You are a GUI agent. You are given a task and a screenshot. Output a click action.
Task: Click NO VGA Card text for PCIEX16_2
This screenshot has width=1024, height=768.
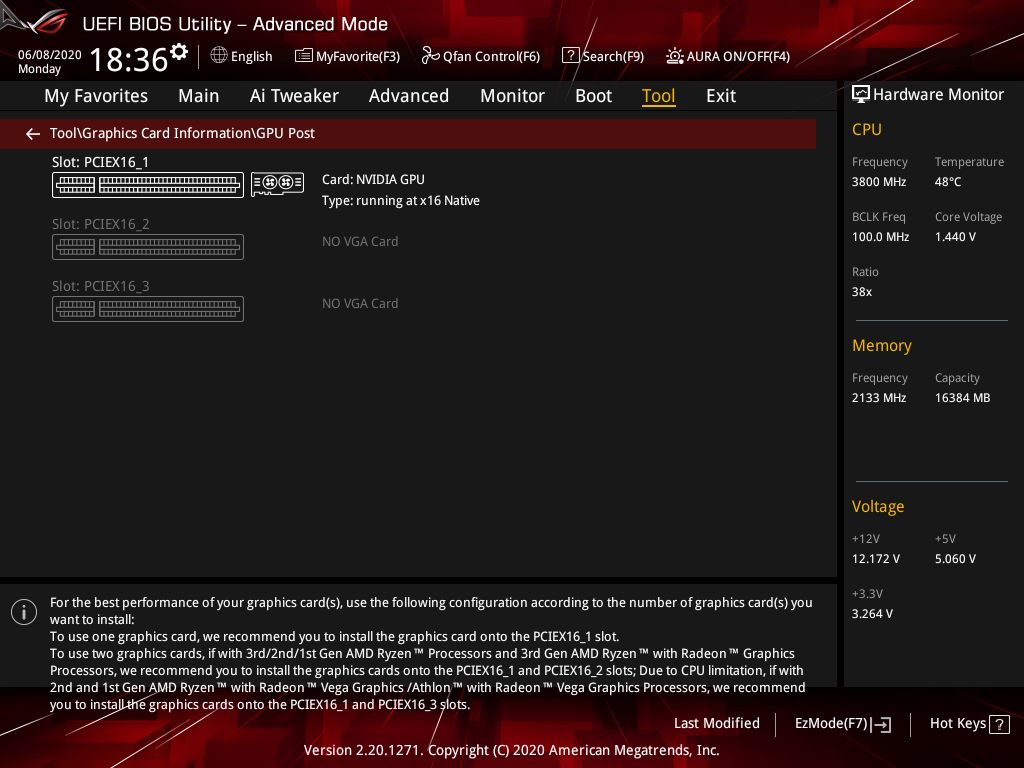360,242
